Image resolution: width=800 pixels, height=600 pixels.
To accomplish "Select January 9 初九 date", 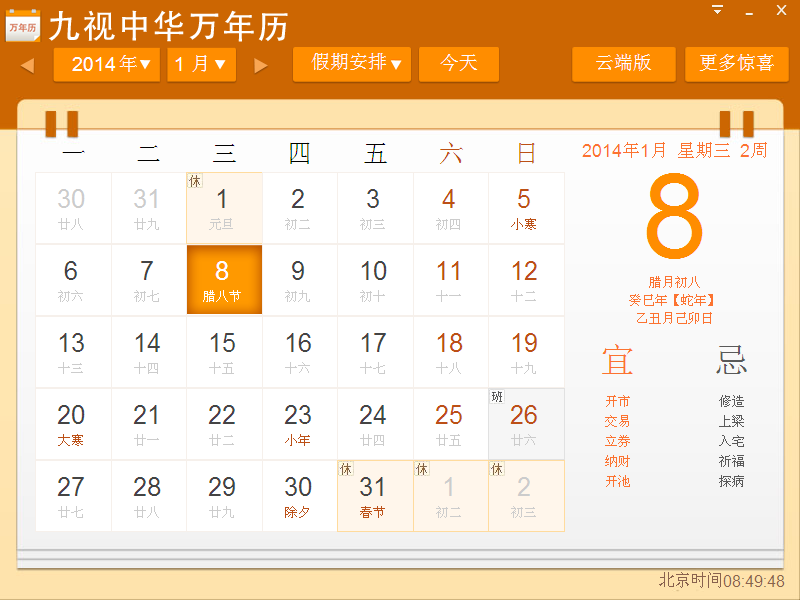I will click(300, 280).
